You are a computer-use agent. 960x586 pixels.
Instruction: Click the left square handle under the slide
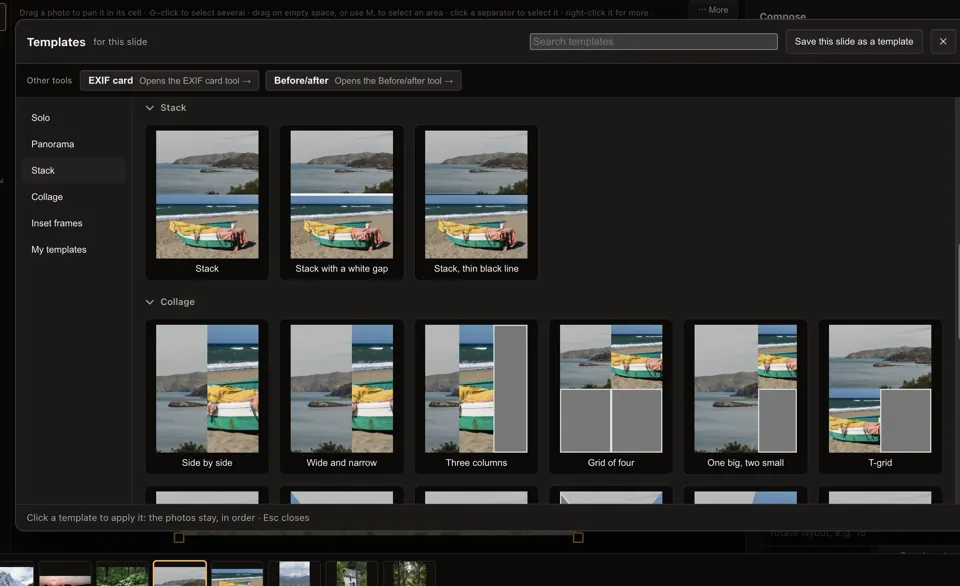pos(179,538)
